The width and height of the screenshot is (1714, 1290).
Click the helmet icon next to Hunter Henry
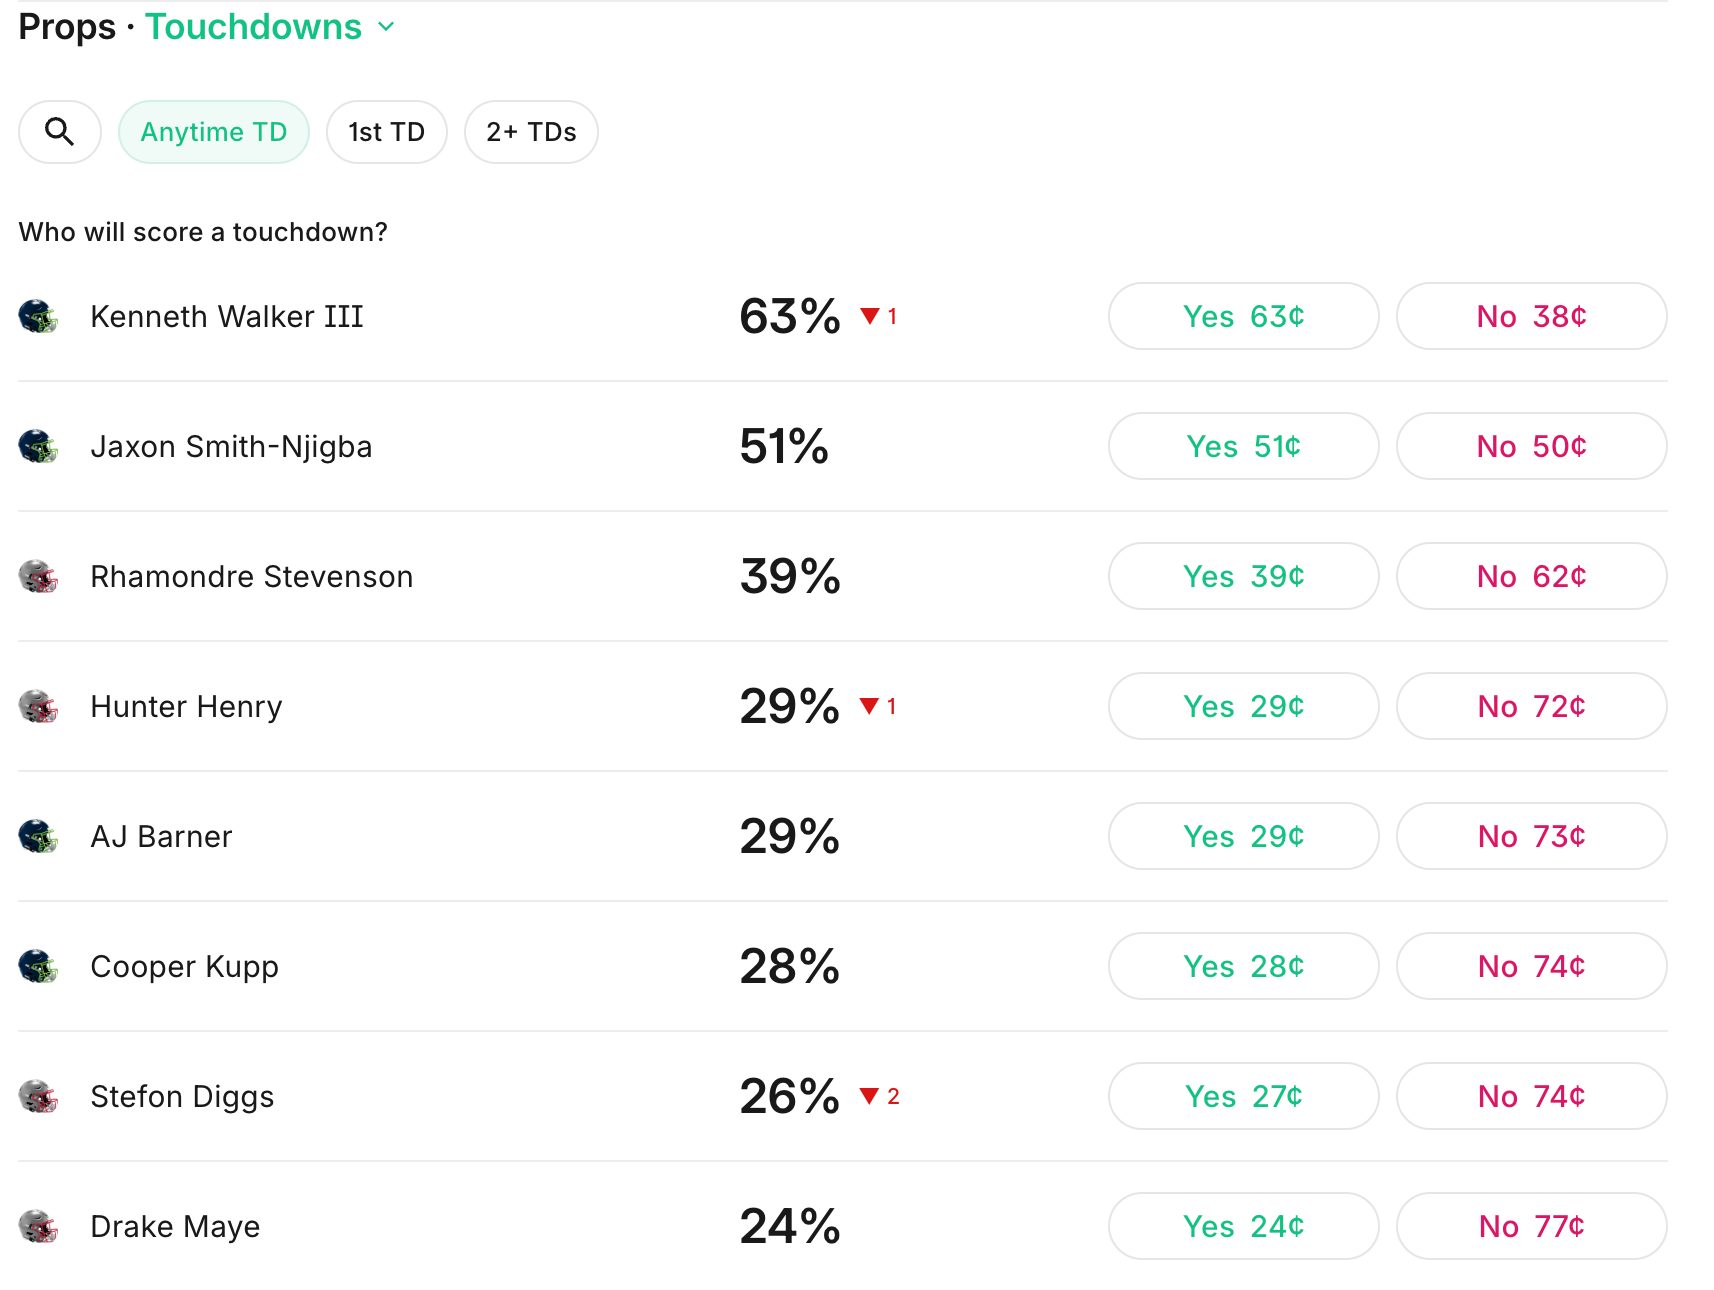(38, 707)
